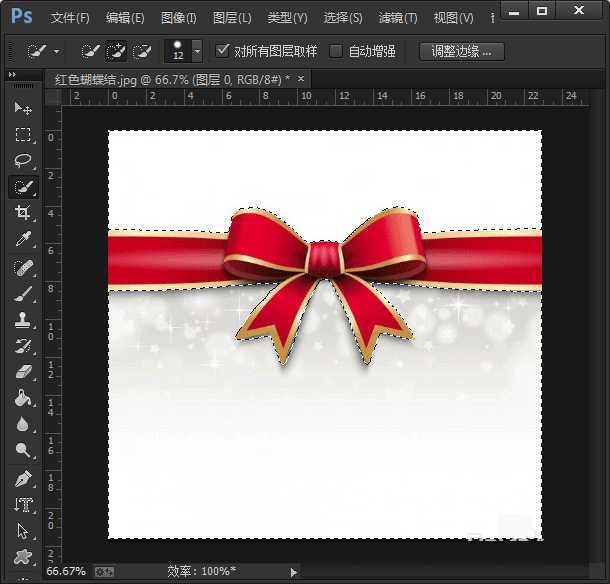Uncheck 对所有图层取样 checkbox

(x=223, y=51)
